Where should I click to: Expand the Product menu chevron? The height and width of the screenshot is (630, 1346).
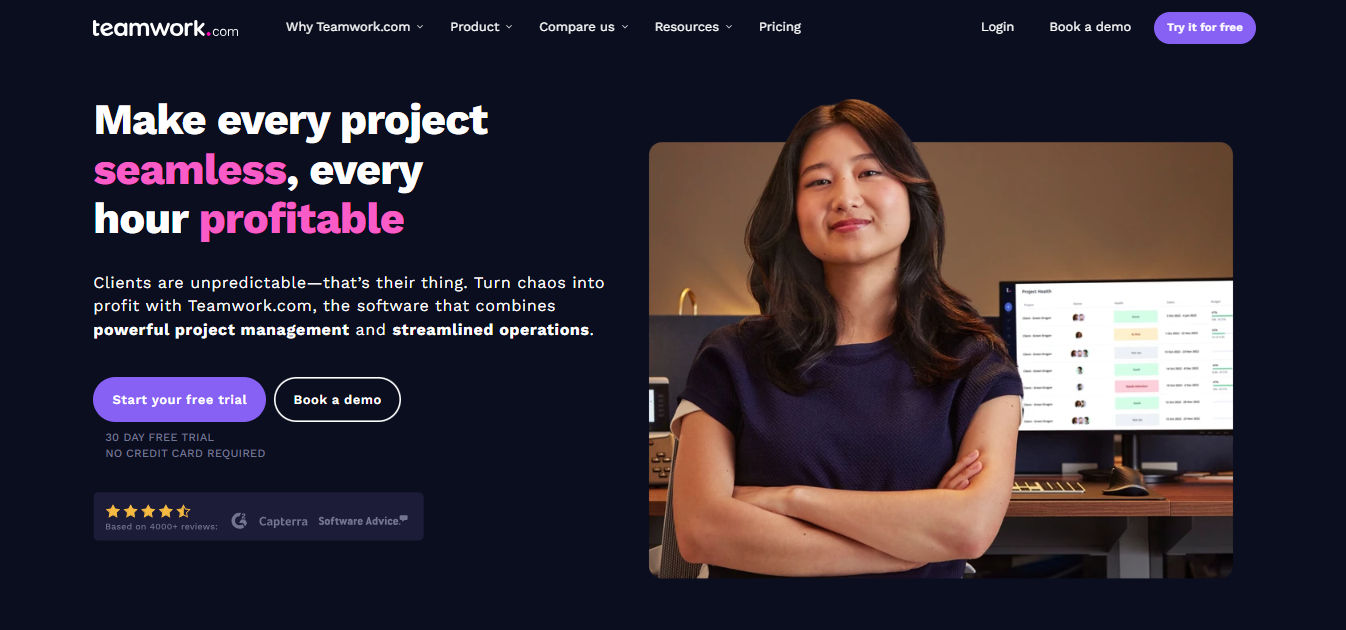509,27
